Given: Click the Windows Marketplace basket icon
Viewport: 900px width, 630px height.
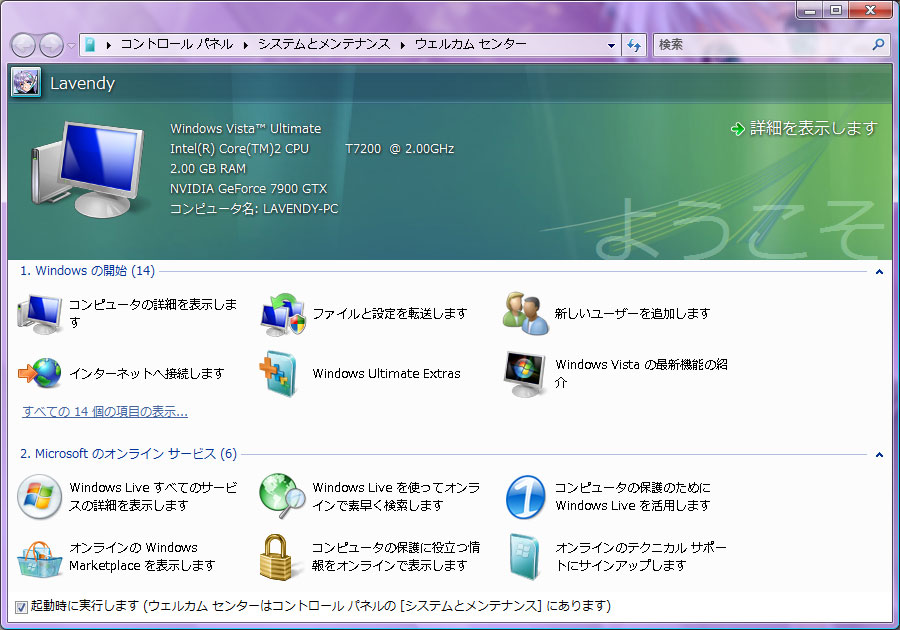Looking at the screenshot, I should [40, 558].
